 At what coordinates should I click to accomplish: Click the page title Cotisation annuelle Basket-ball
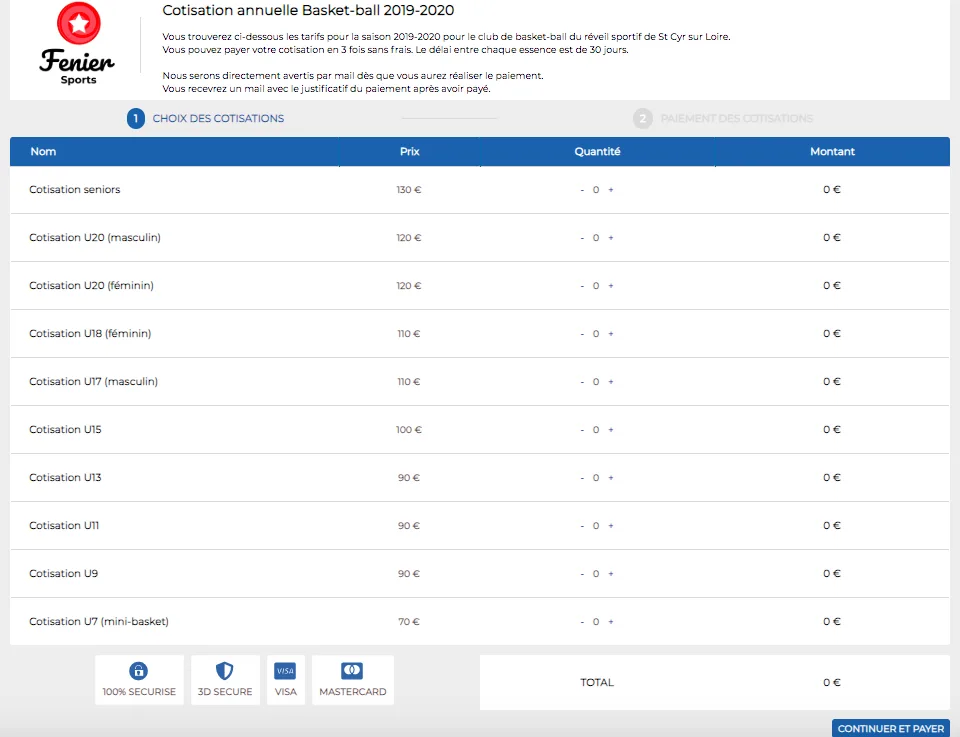(x=308, y=10)
